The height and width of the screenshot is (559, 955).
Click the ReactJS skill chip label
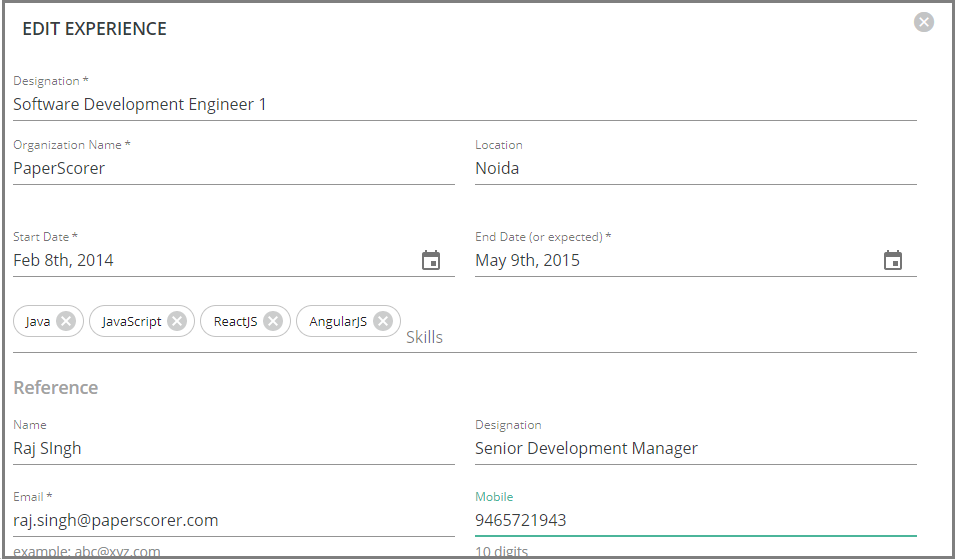click(235, 321)
